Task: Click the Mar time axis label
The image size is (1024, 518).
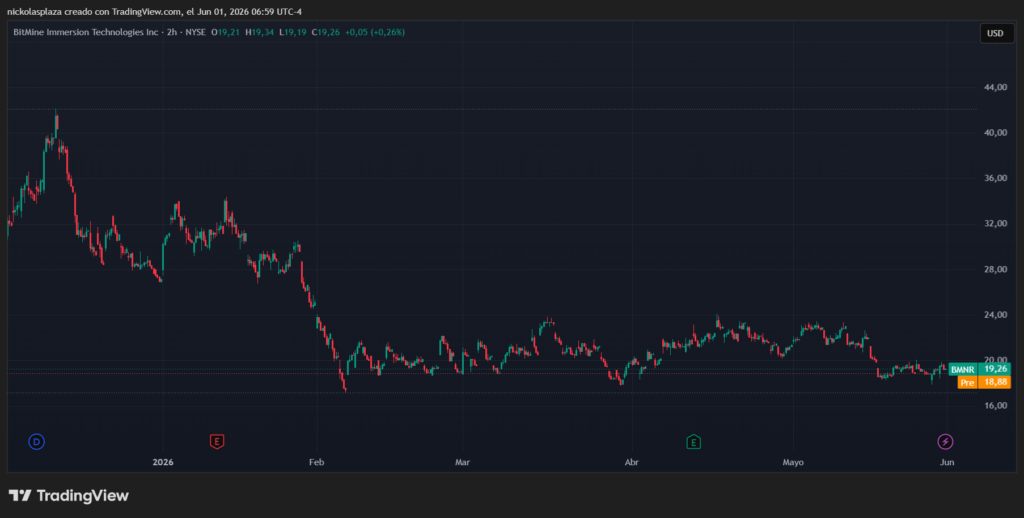Action: point(462,462)
